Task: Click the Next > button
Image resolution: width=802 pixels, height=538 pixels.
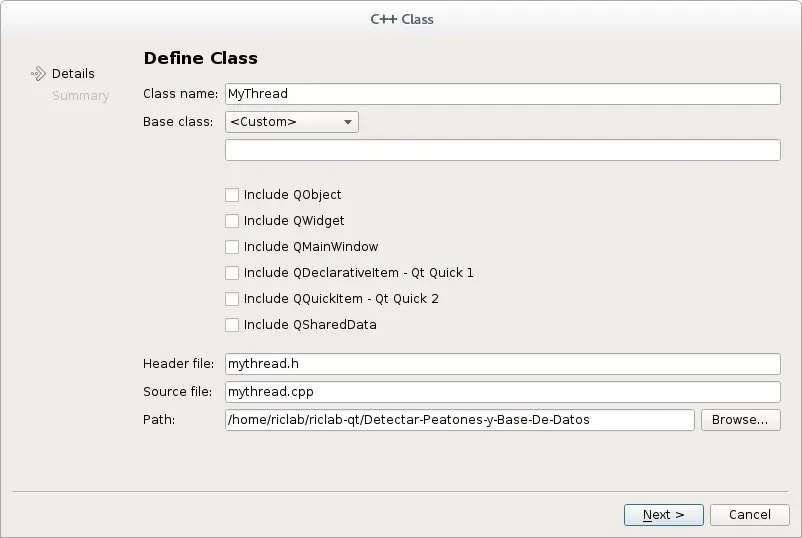Action: point(663,515)
